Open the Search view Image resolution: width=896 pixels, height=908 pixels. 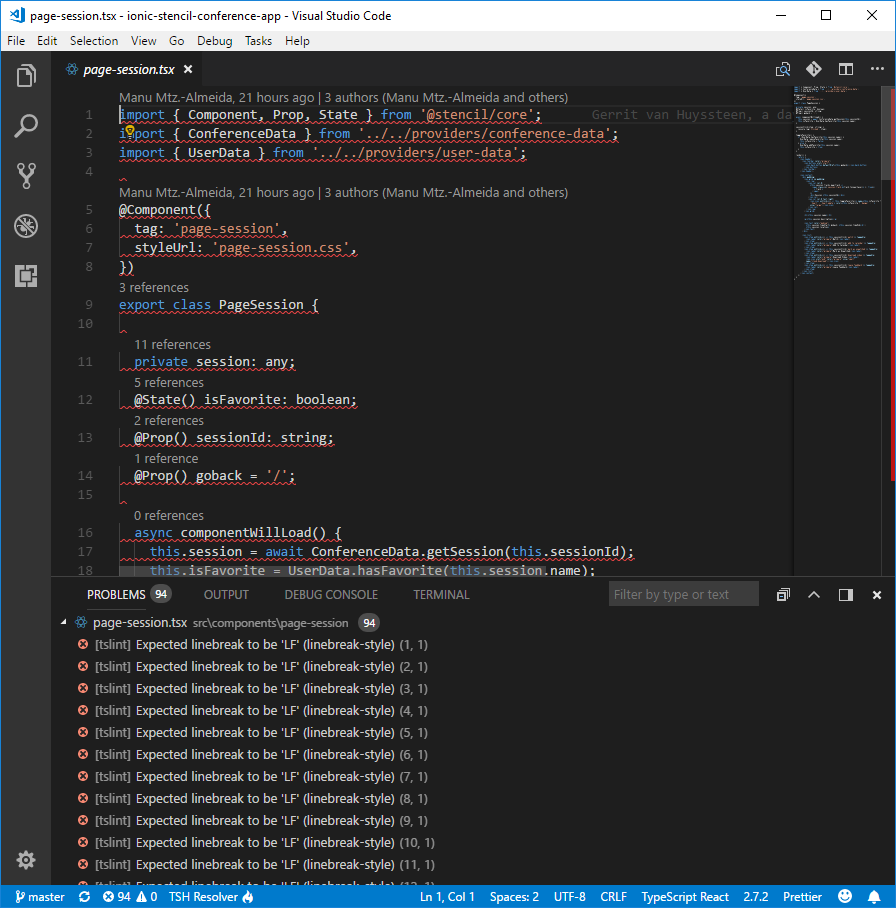pos(26,125)
